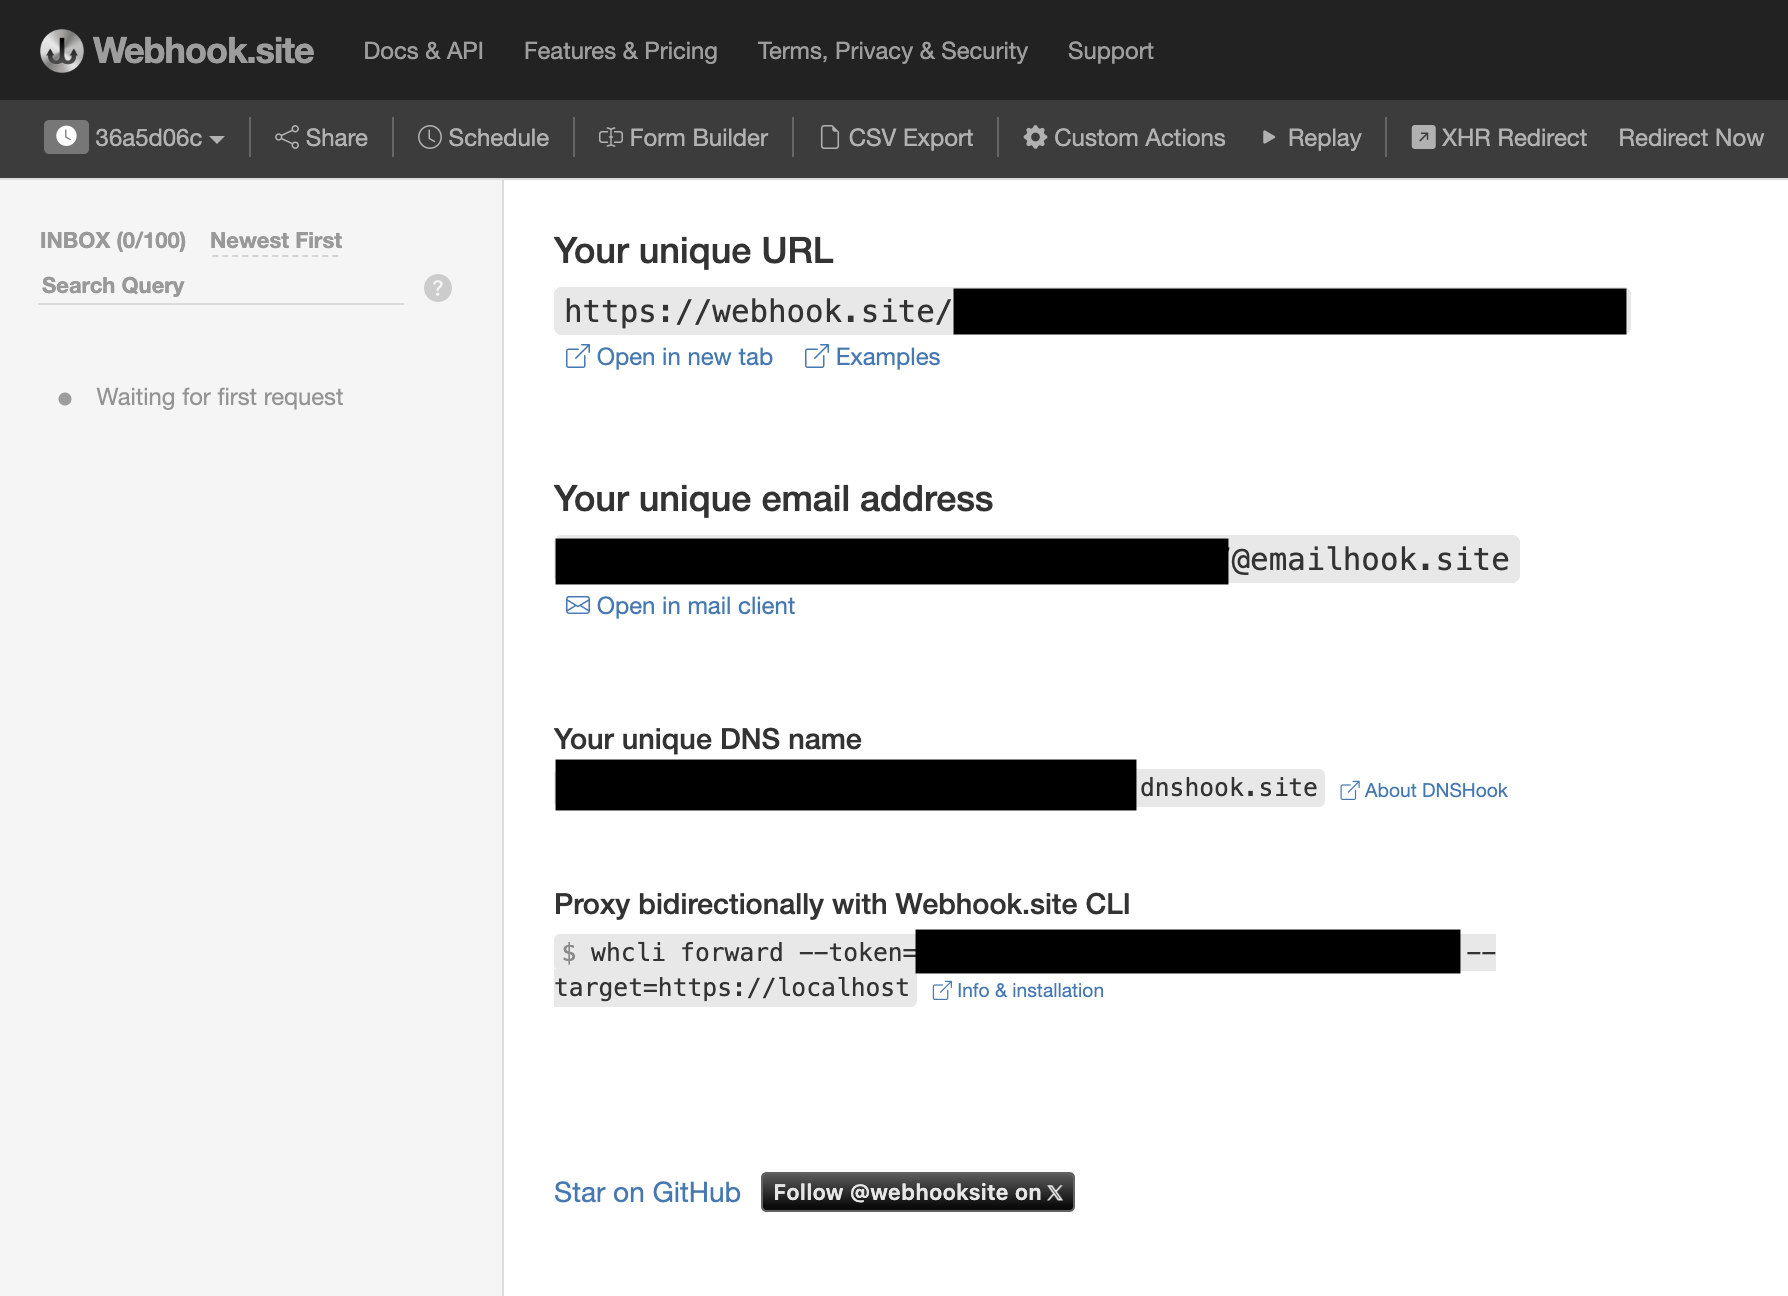1788x1296 pixels.
Task: Open the Schedule option
Action: click(x=484, y=138)
